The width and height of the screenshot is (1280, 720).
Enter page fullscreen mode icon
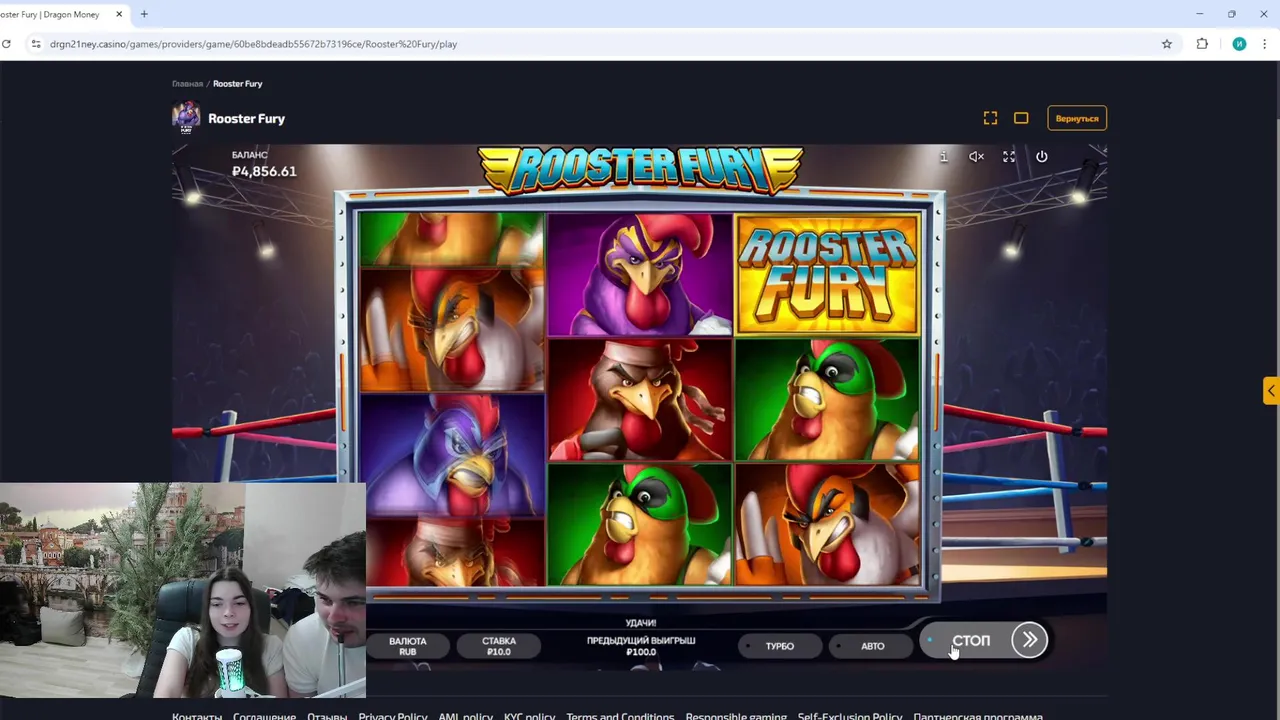(x=990, y=118)
